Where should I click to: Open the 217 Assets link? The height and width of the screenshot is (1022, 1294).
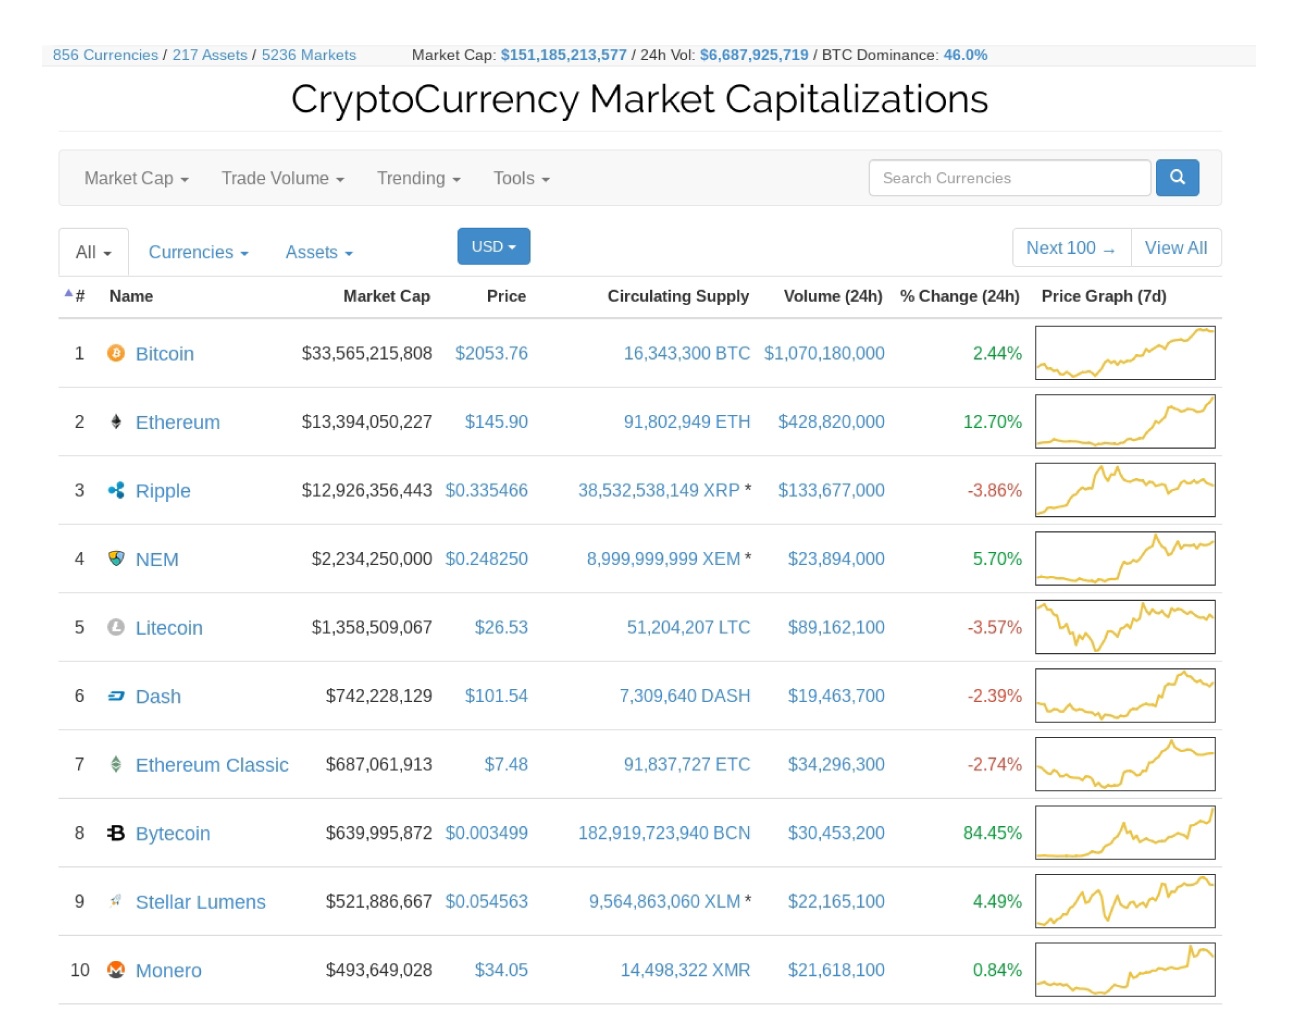pos(210,55)
